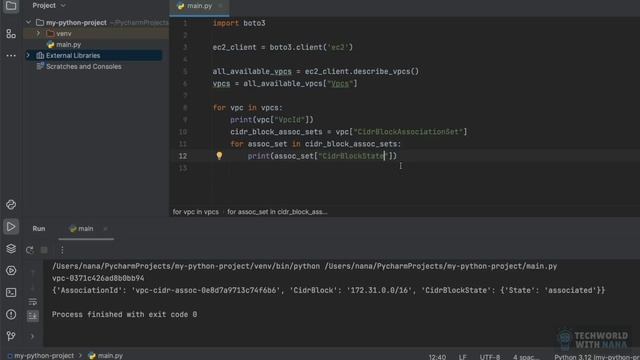Open the Run tool window icon
The width and height of the screenshot is (640, 360).
(x=11, y=227)
